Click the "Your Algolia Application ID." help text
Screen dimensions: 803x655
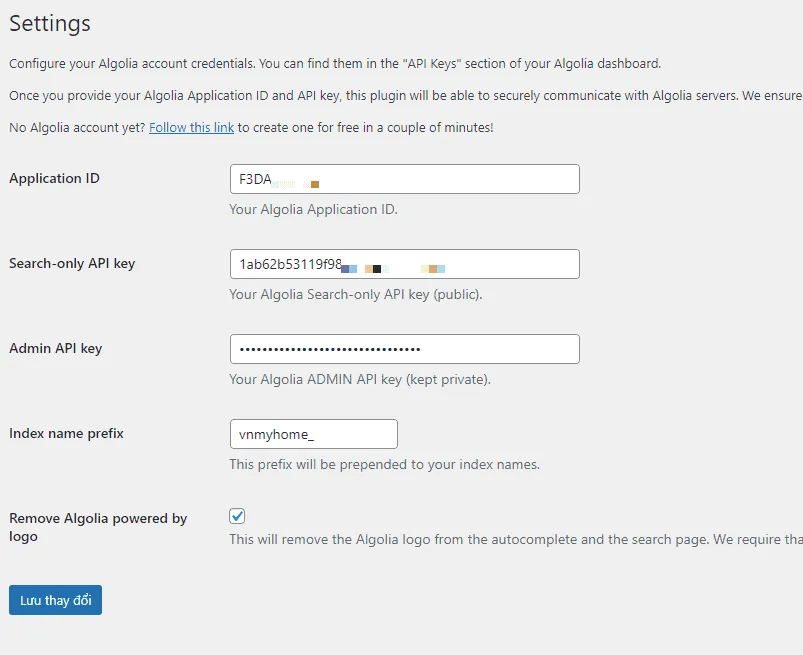tap(313, 210)
